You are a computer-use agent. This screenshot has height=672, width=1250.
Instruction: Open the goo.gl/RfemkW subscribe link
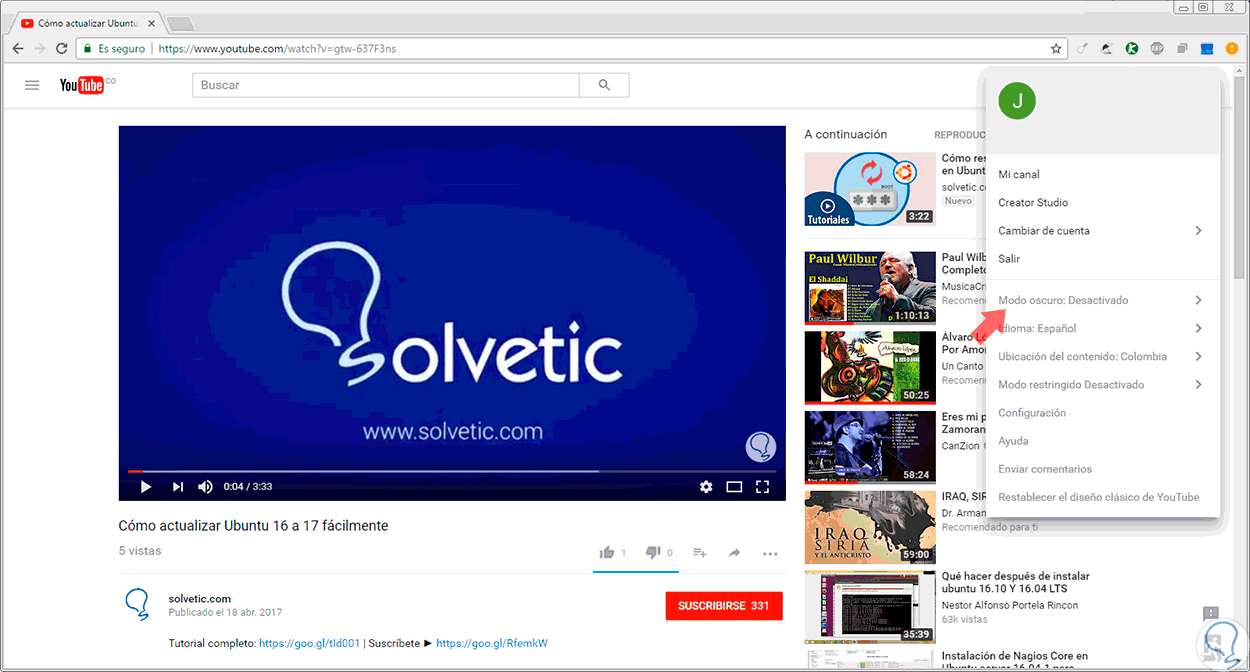tap(492, 643)
